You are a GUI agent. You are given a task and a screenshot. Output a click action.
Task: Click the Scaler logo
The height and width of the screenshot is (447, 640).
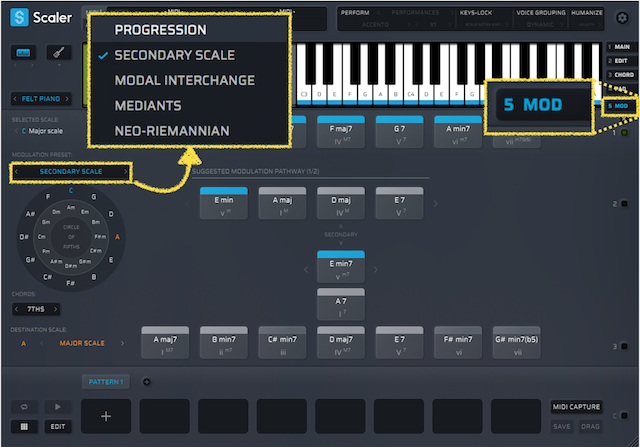point(41,18)
